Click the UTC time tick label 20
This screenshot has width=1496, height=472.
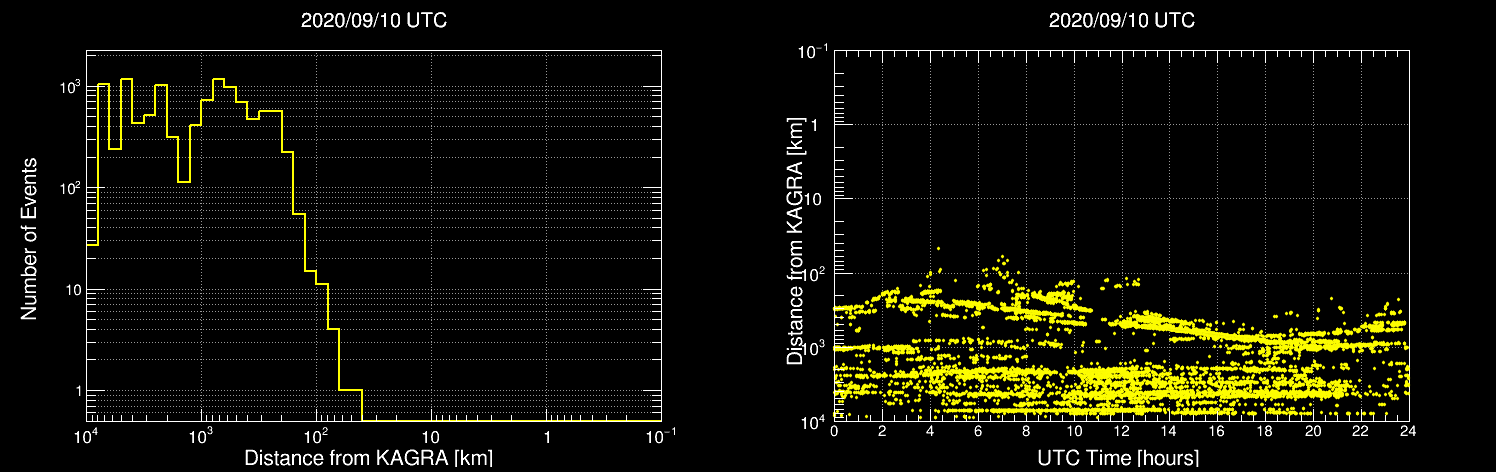click(x=1313, y=431)
